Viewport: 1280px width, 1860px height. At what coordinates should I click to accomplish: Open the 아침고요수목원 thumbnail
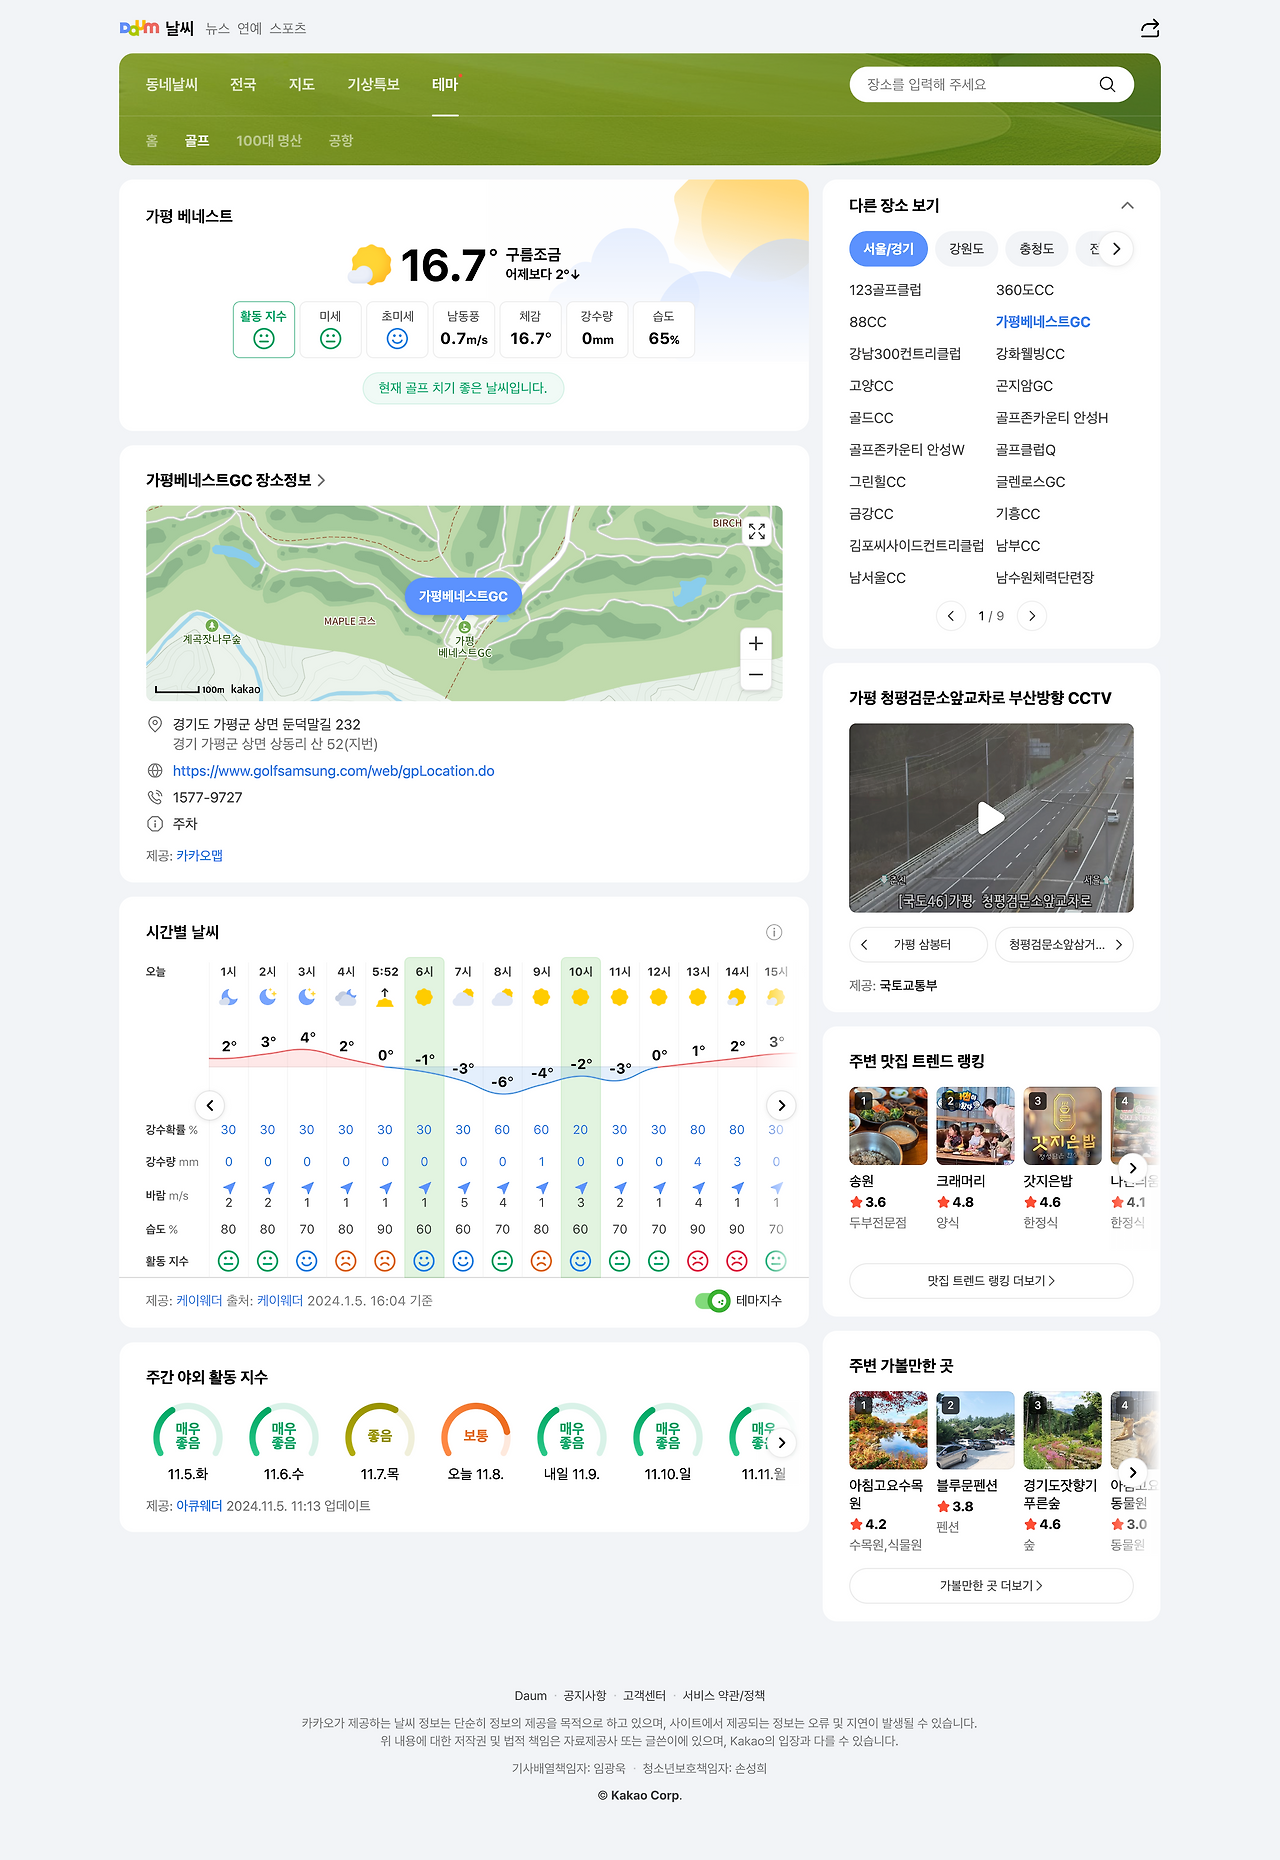[x=888, y=1430]
